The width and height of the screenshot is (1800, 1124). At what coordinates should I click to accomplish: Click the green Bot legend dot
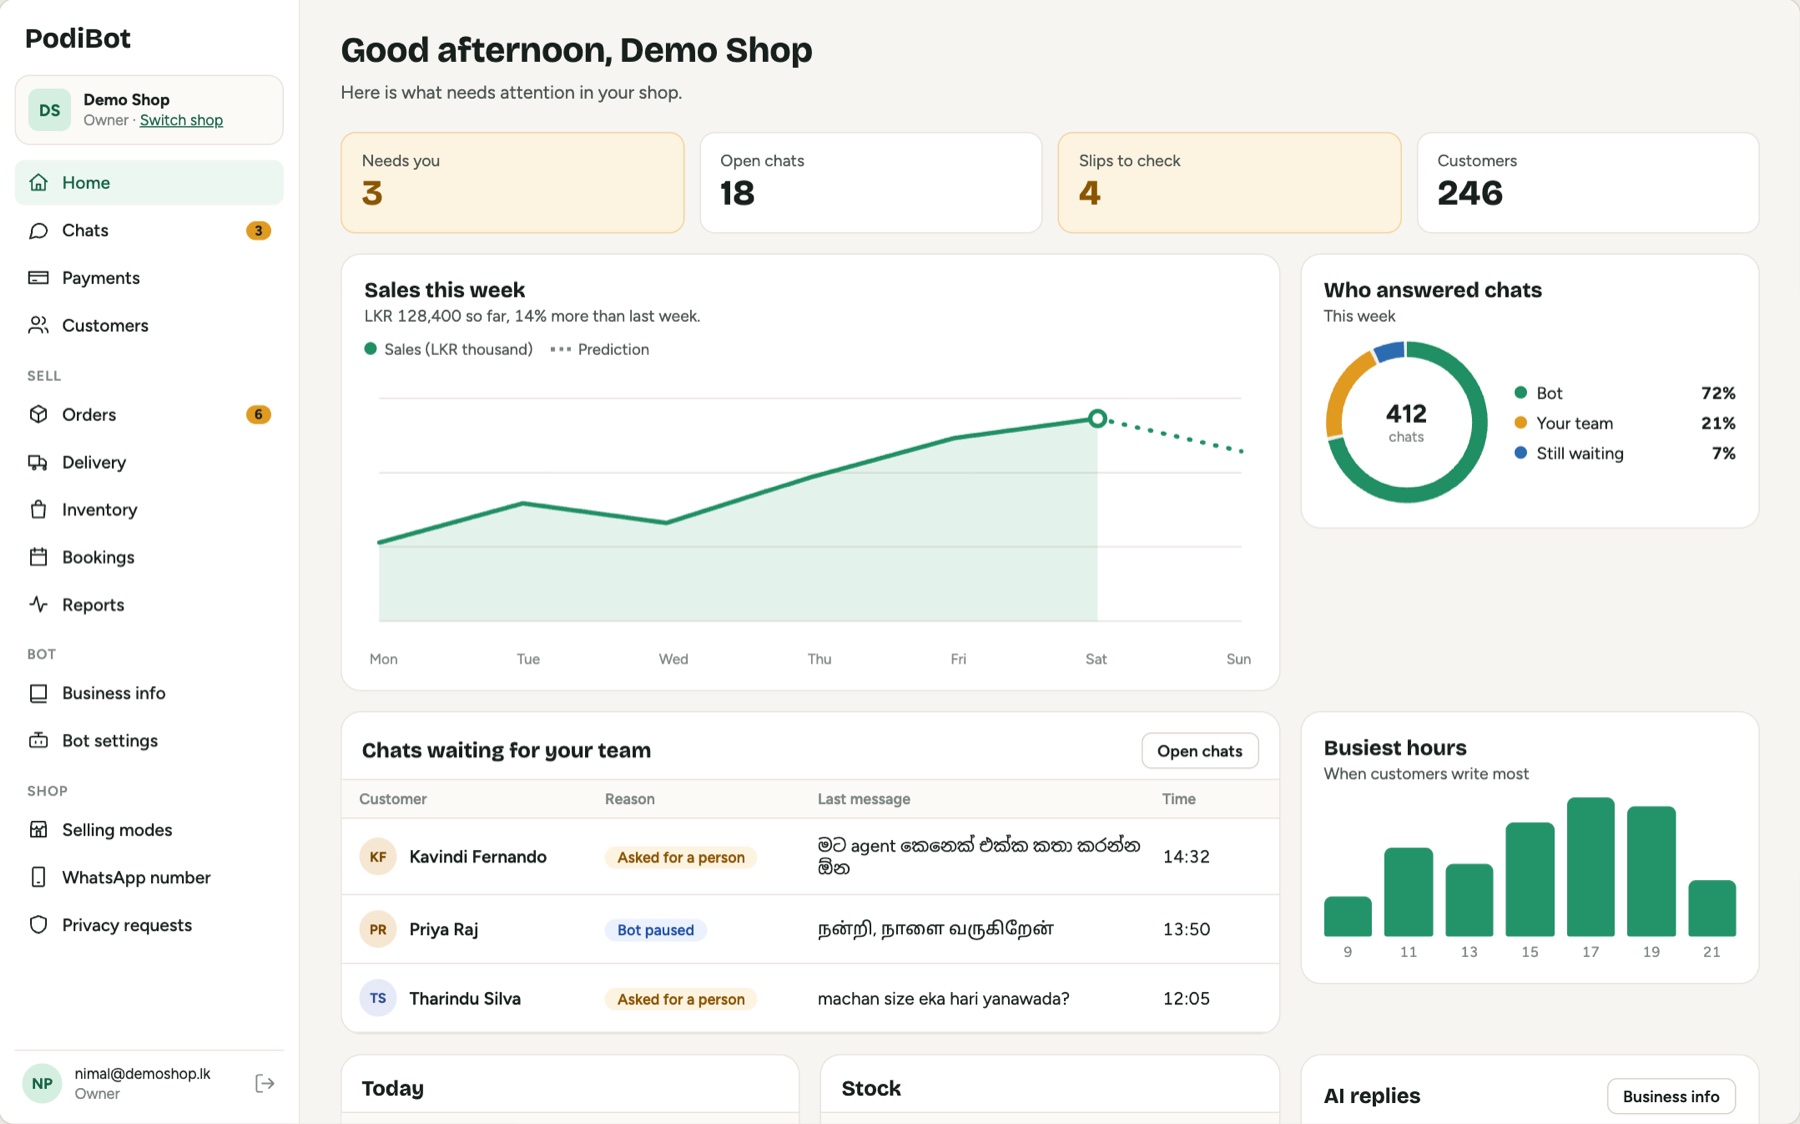(x=1520, y=393)
